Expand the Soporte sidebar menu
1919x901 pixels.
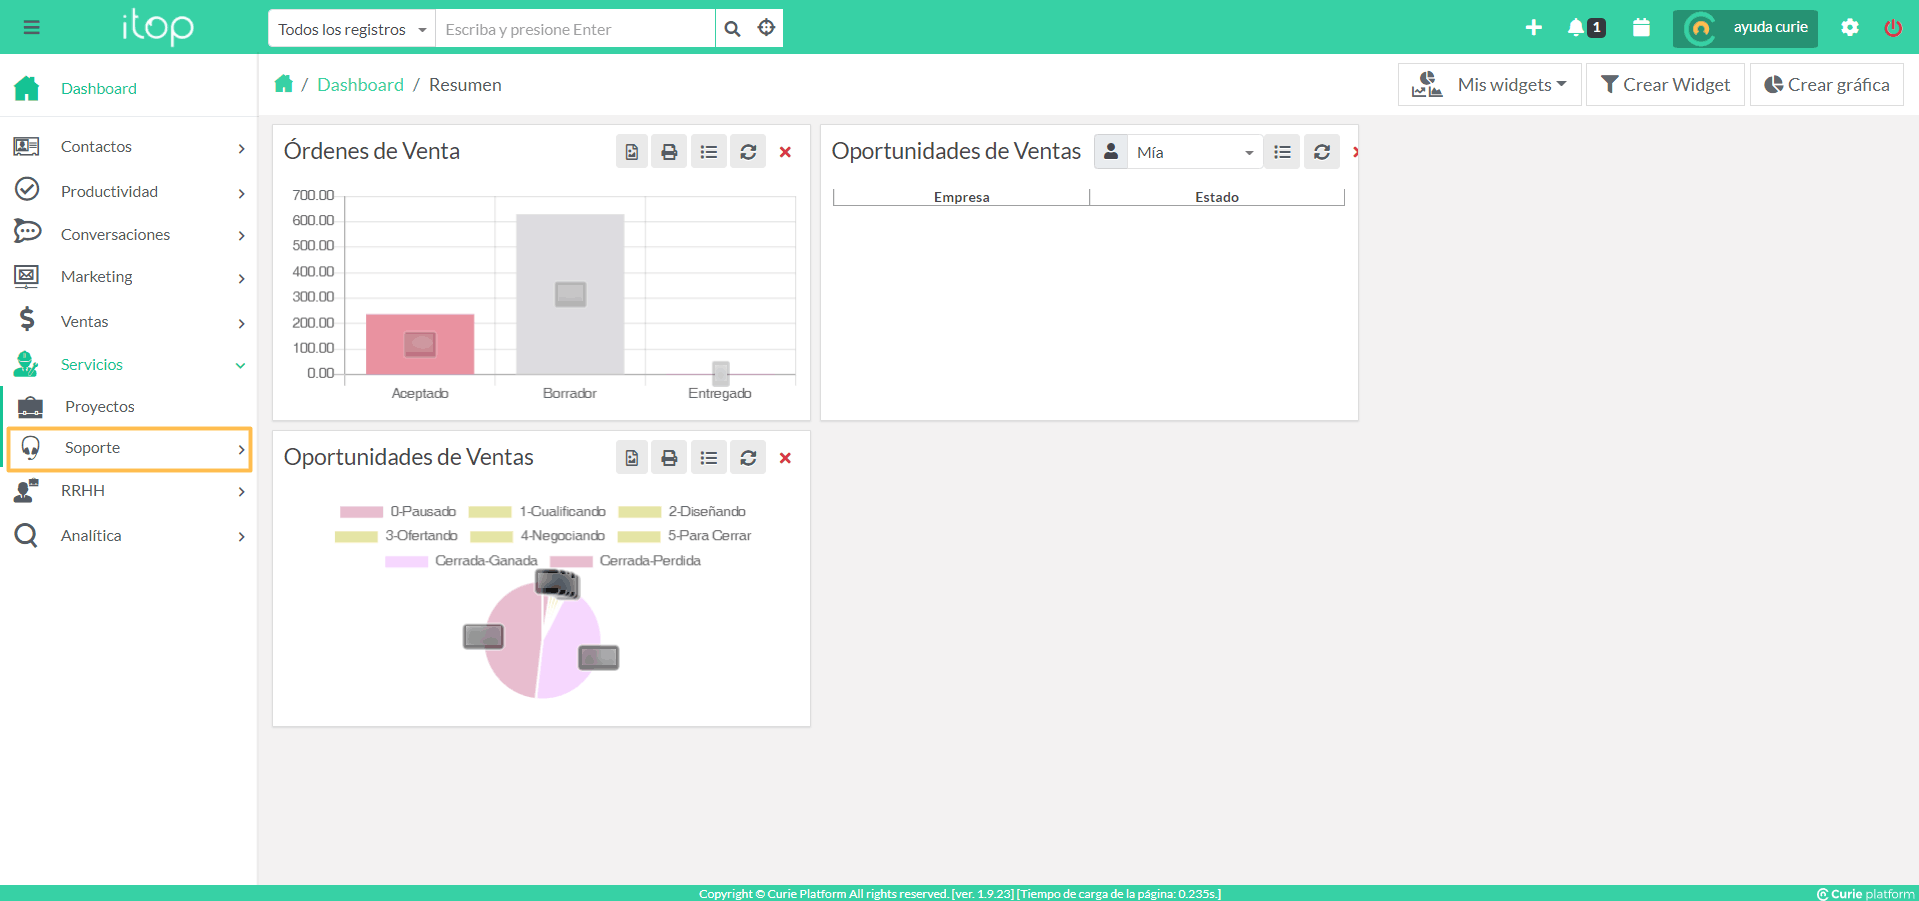tap(129, 449)
